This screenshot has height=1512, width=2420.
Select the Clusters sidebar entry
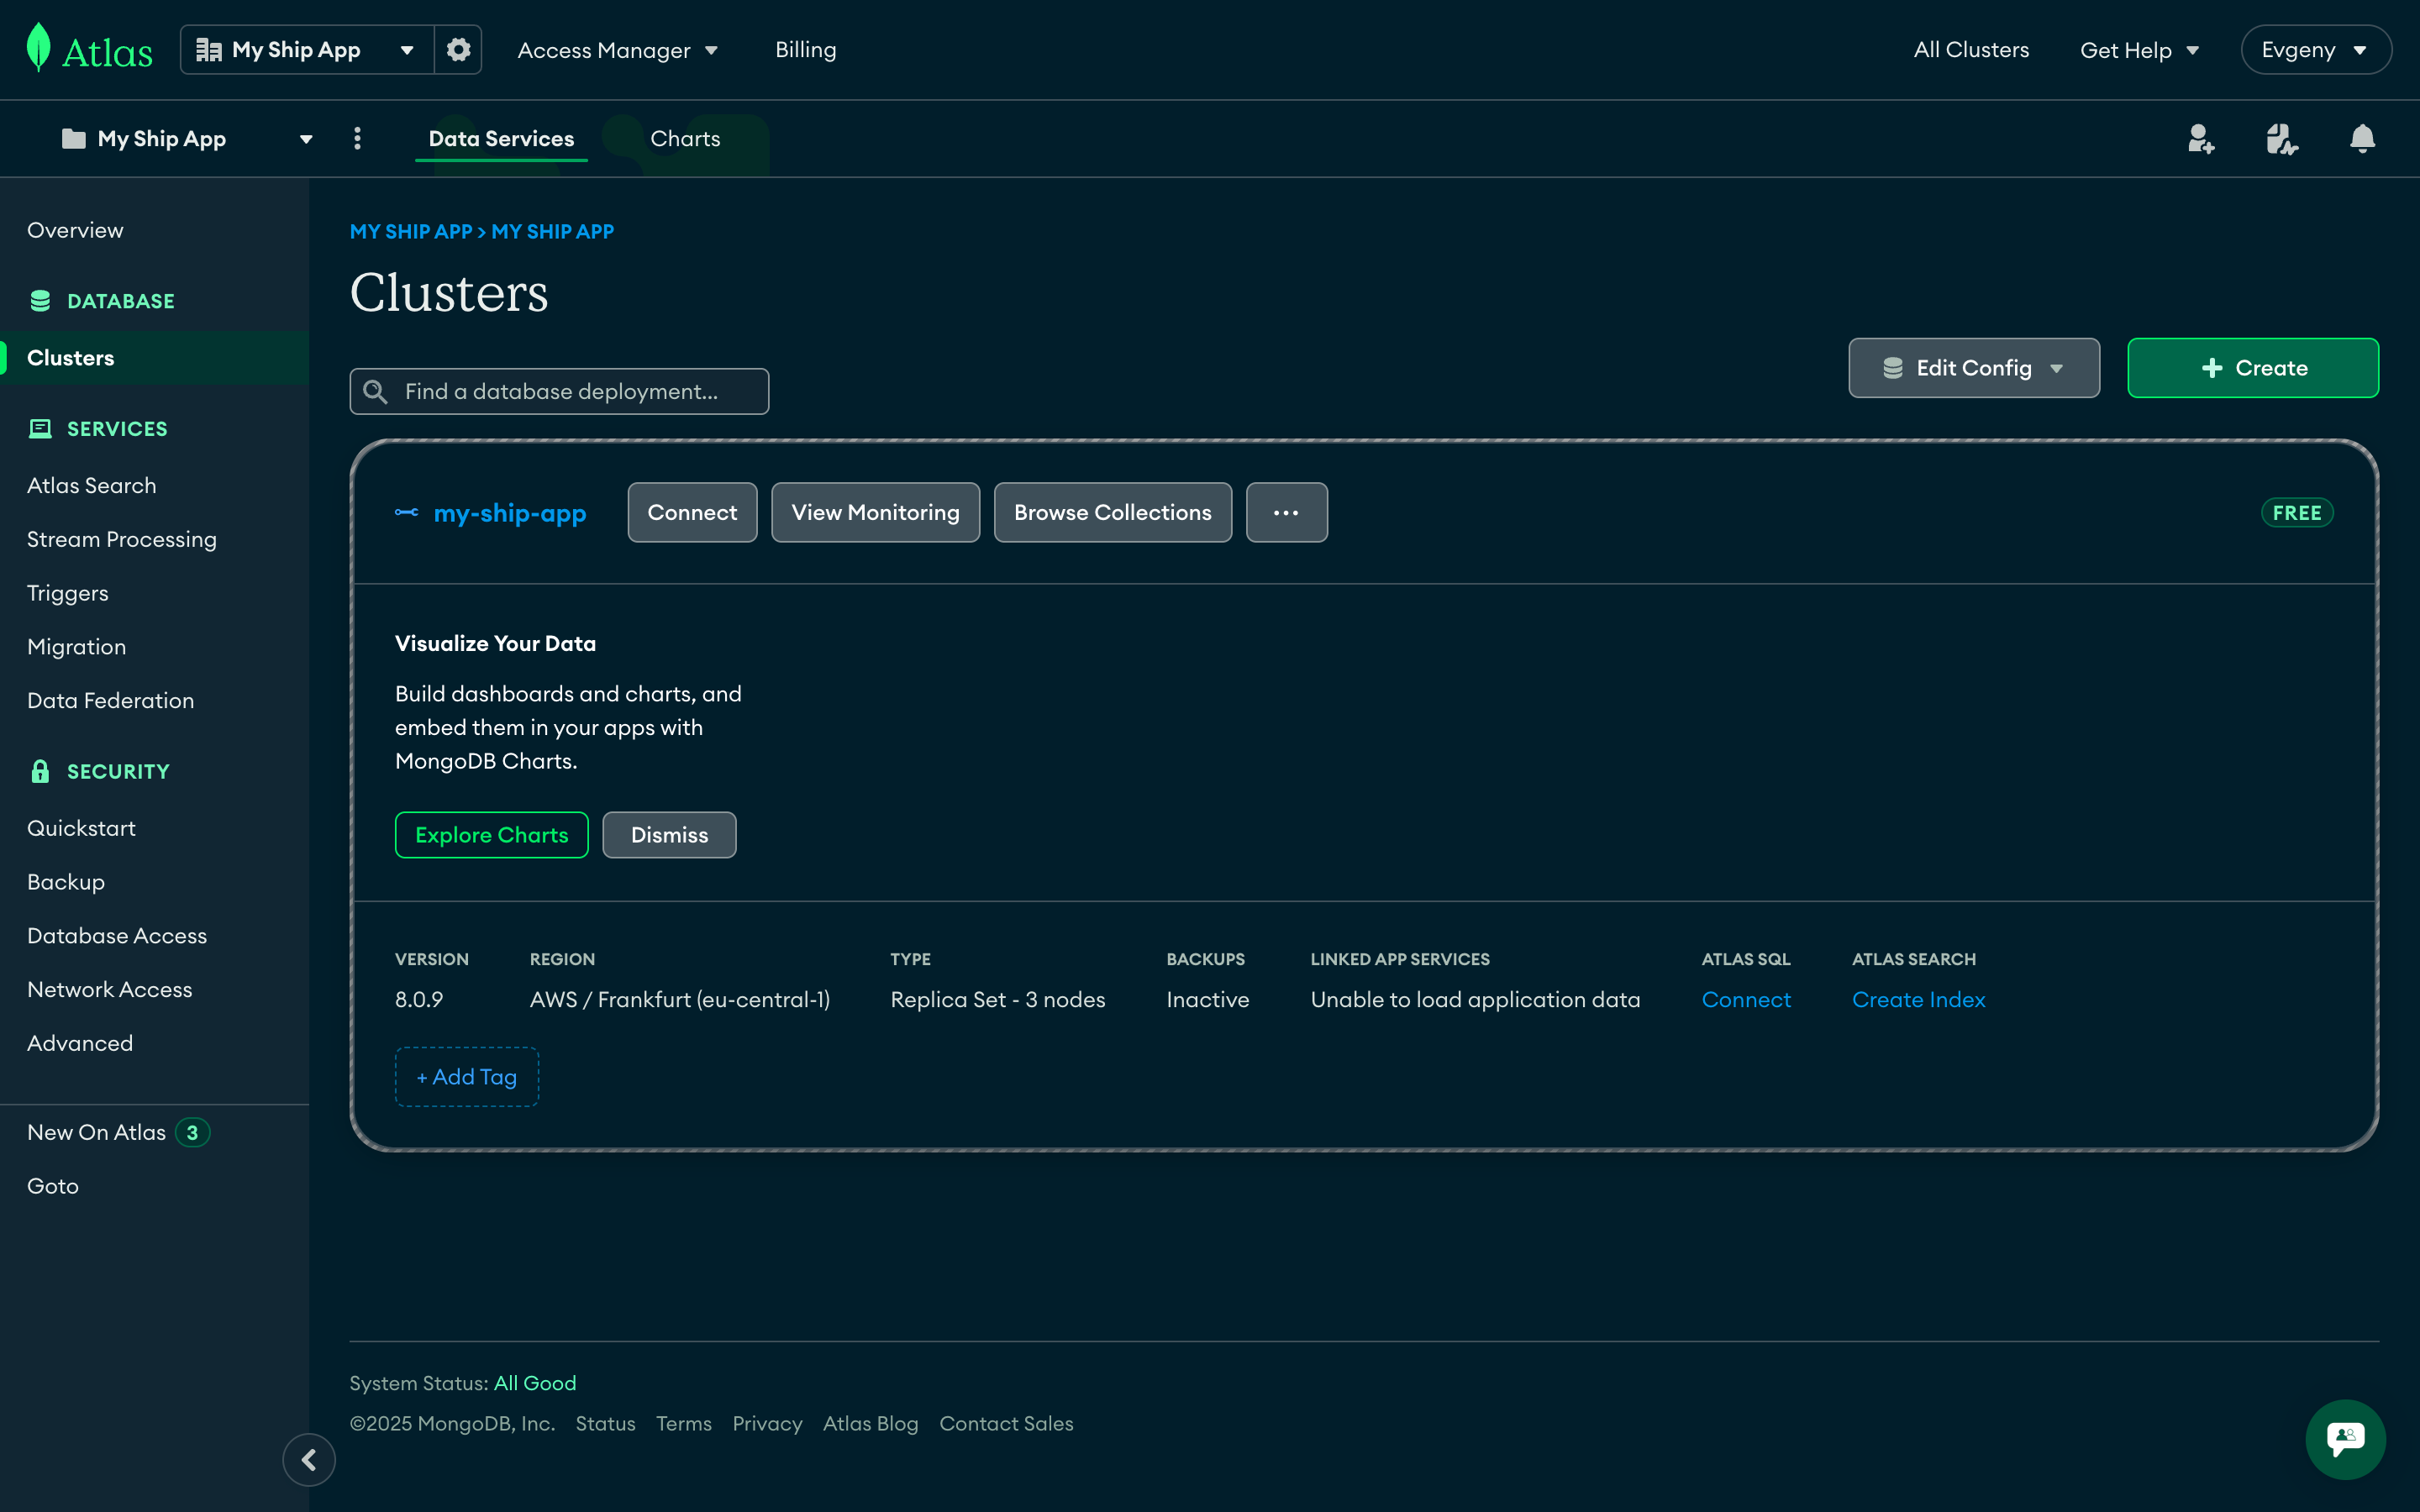tap(70, 357)
